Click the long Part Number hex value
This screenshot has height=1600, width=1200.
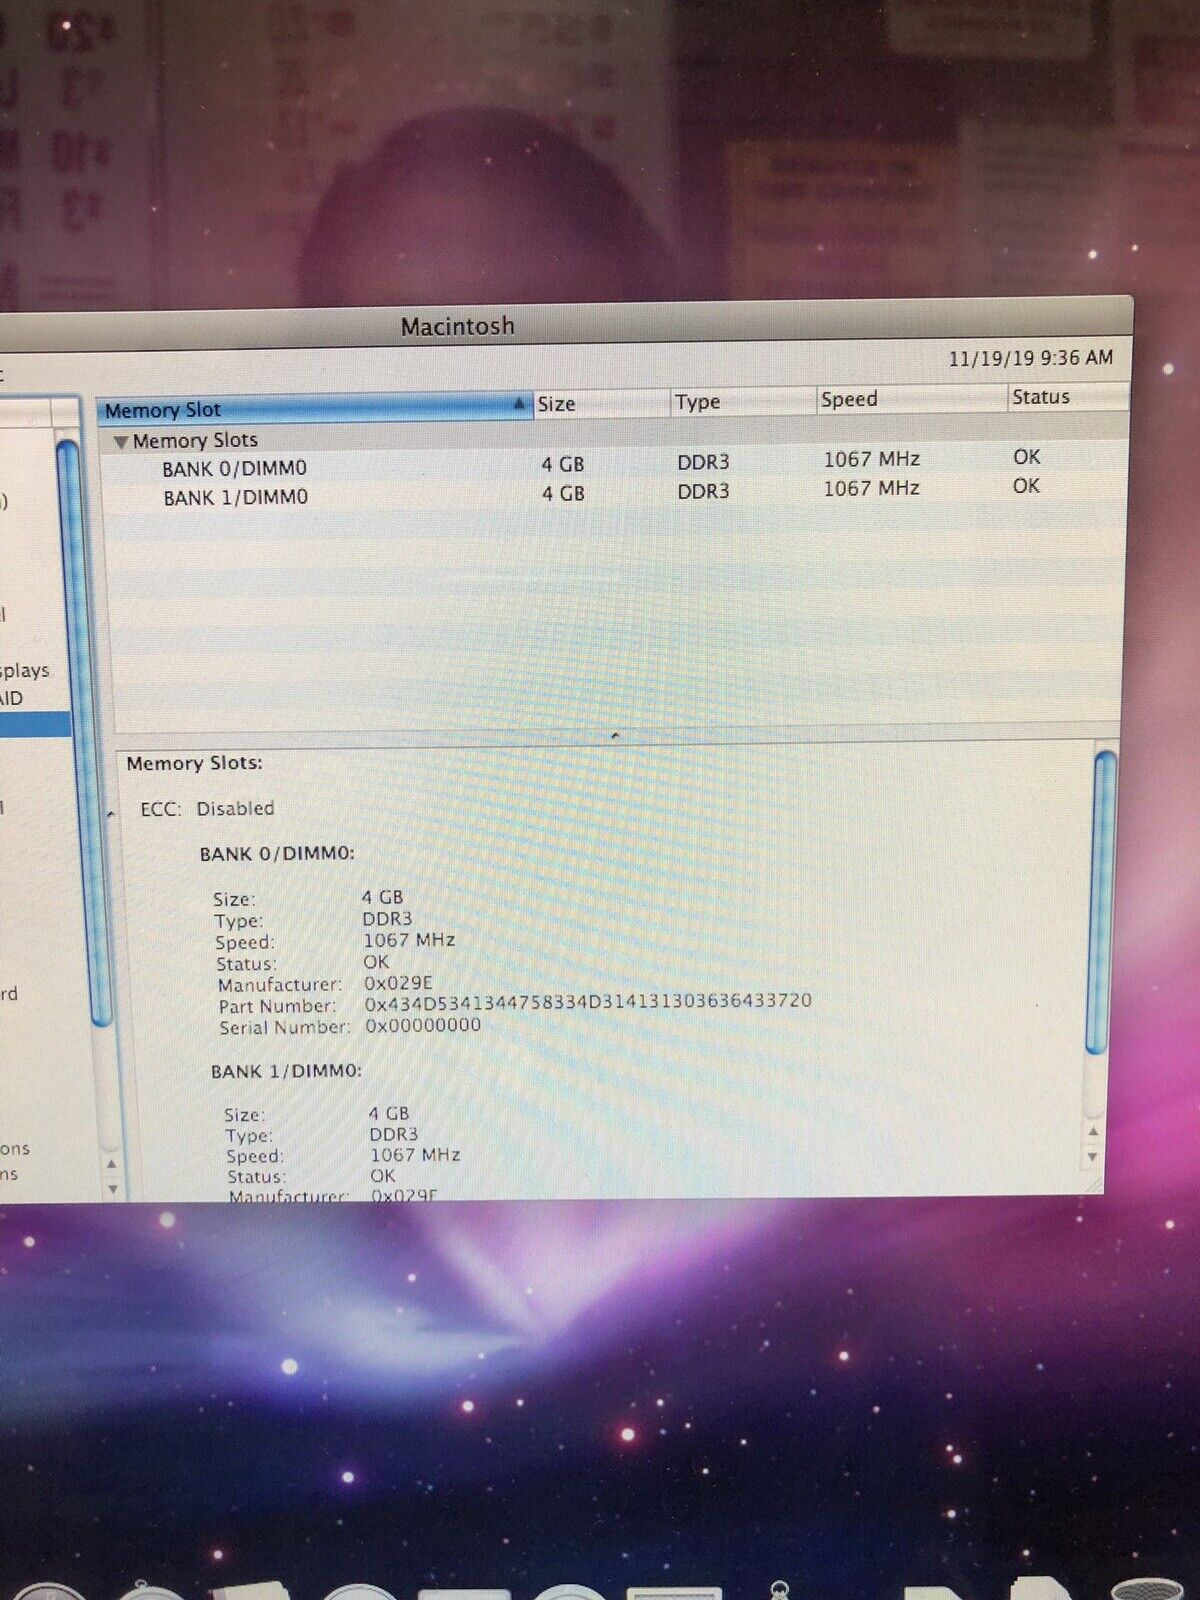588,1002
